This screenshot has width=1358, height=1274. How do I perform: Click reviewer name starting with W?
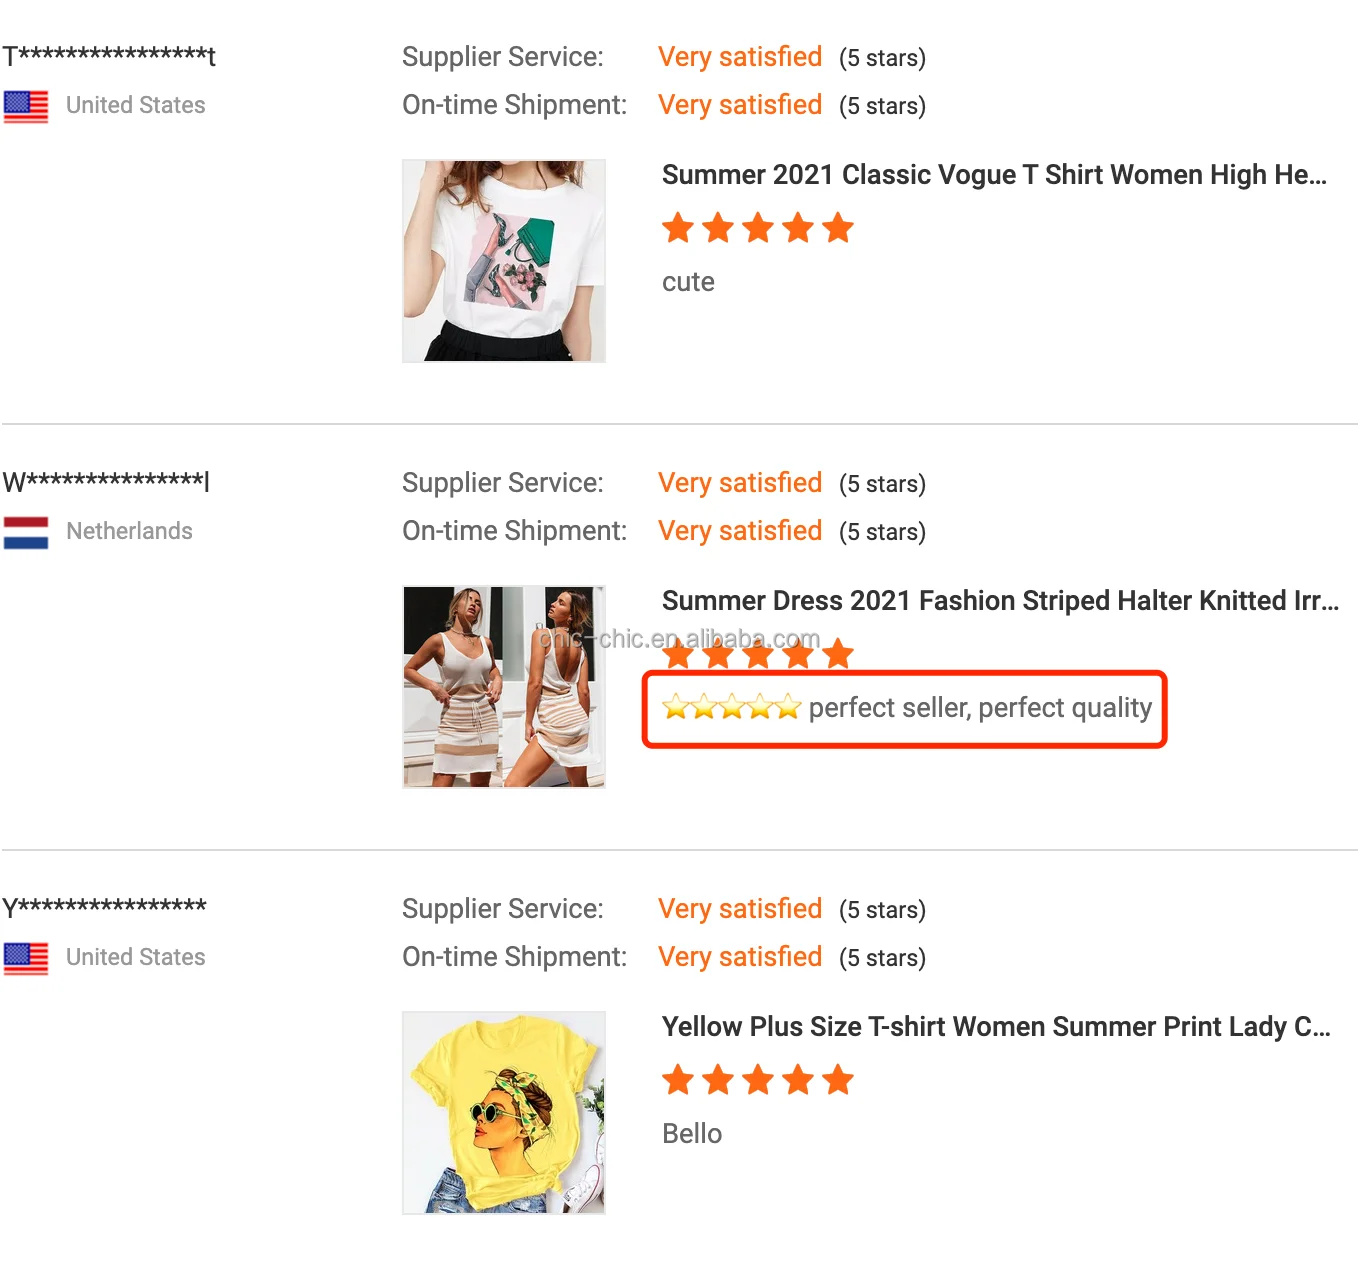pos(106,482)
